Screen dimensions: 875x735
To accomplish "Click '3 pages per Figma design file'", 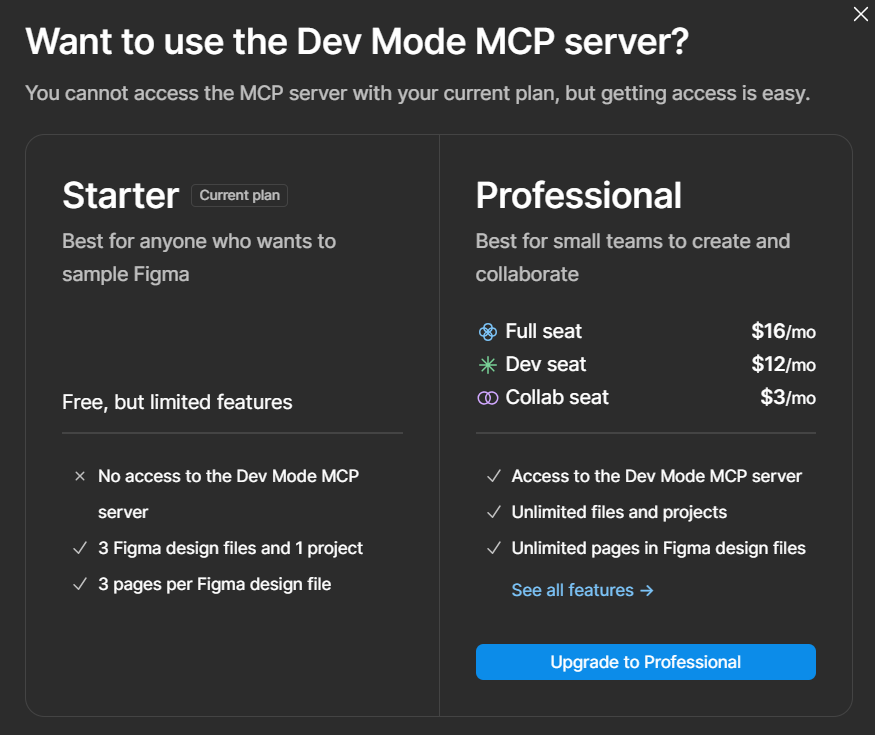I will (215, 584).
